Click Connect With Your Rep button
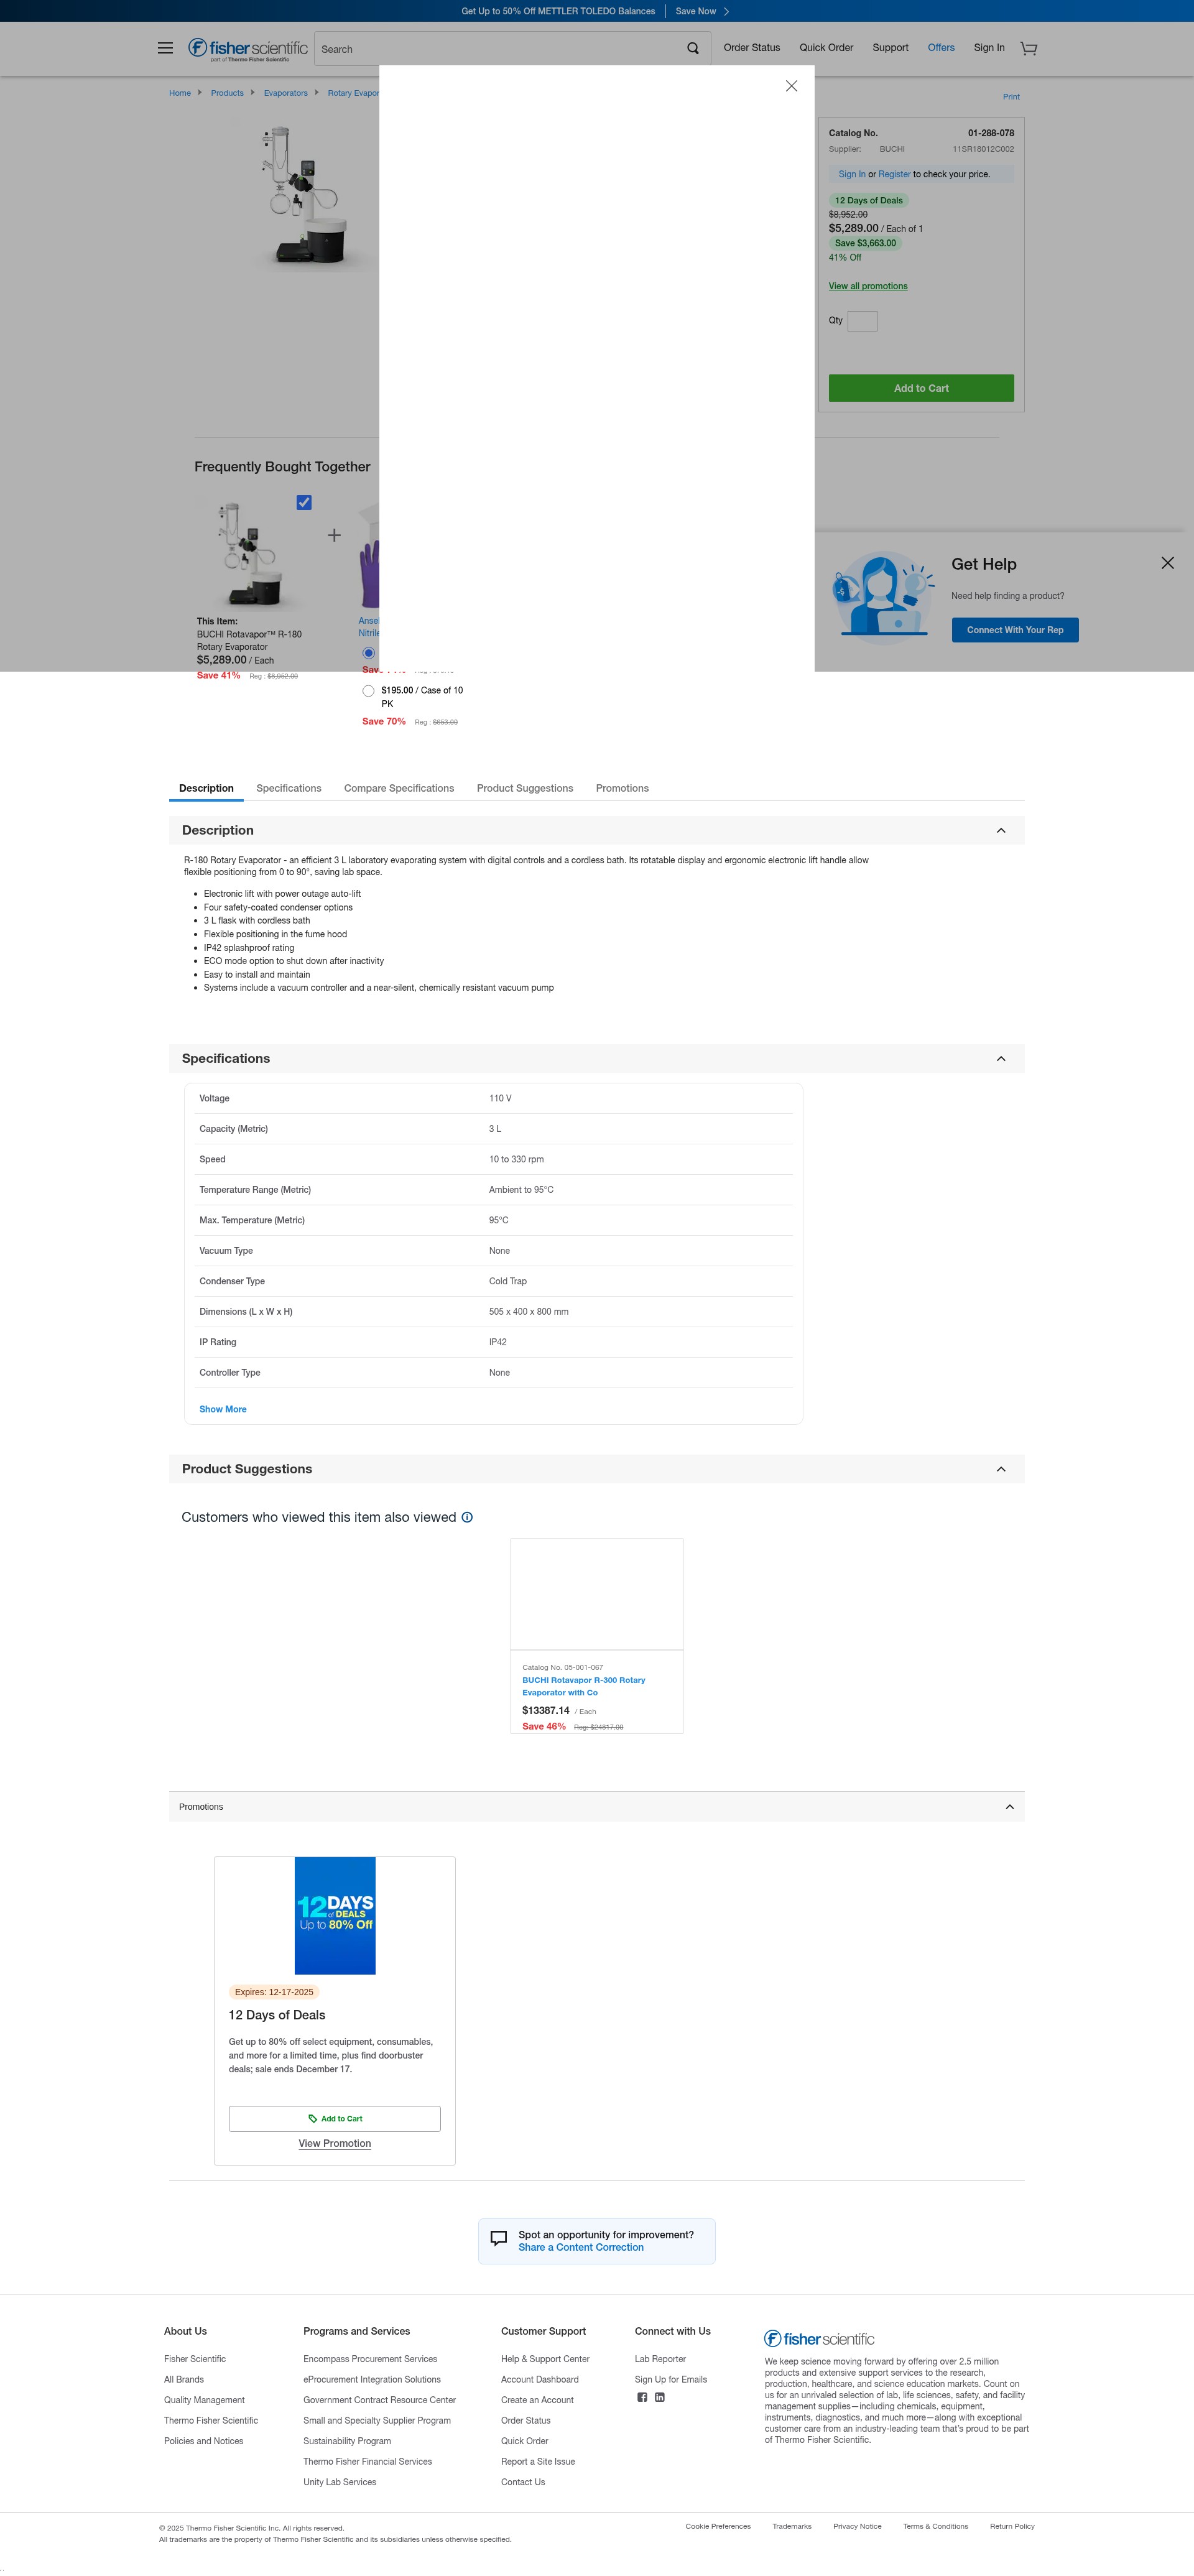The height and width of the screenshot is (2576, 1194). pyautogui.click(x=1015, y=630)
